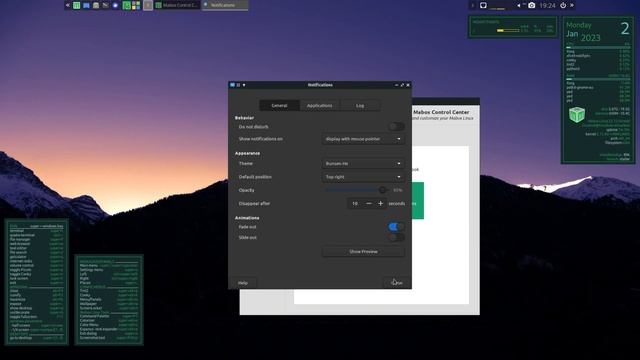Maximize the Notifications window
This screenshot has height=360, width=640.
pos(402,85)
